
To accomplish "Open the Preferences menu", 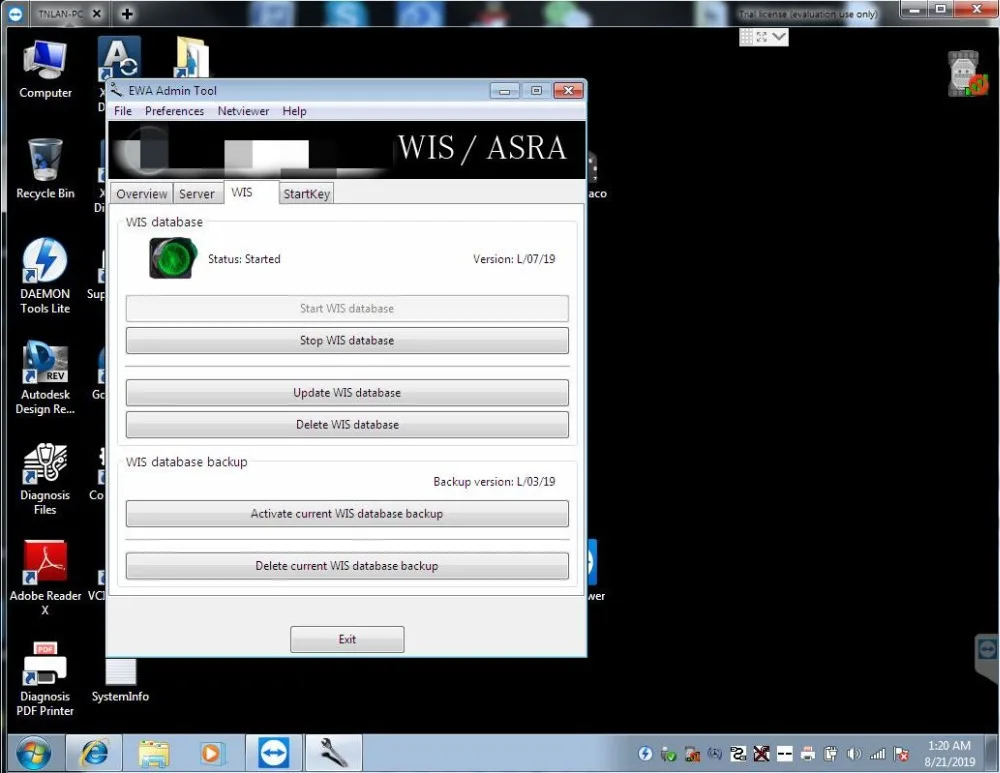I will (174, 111).
